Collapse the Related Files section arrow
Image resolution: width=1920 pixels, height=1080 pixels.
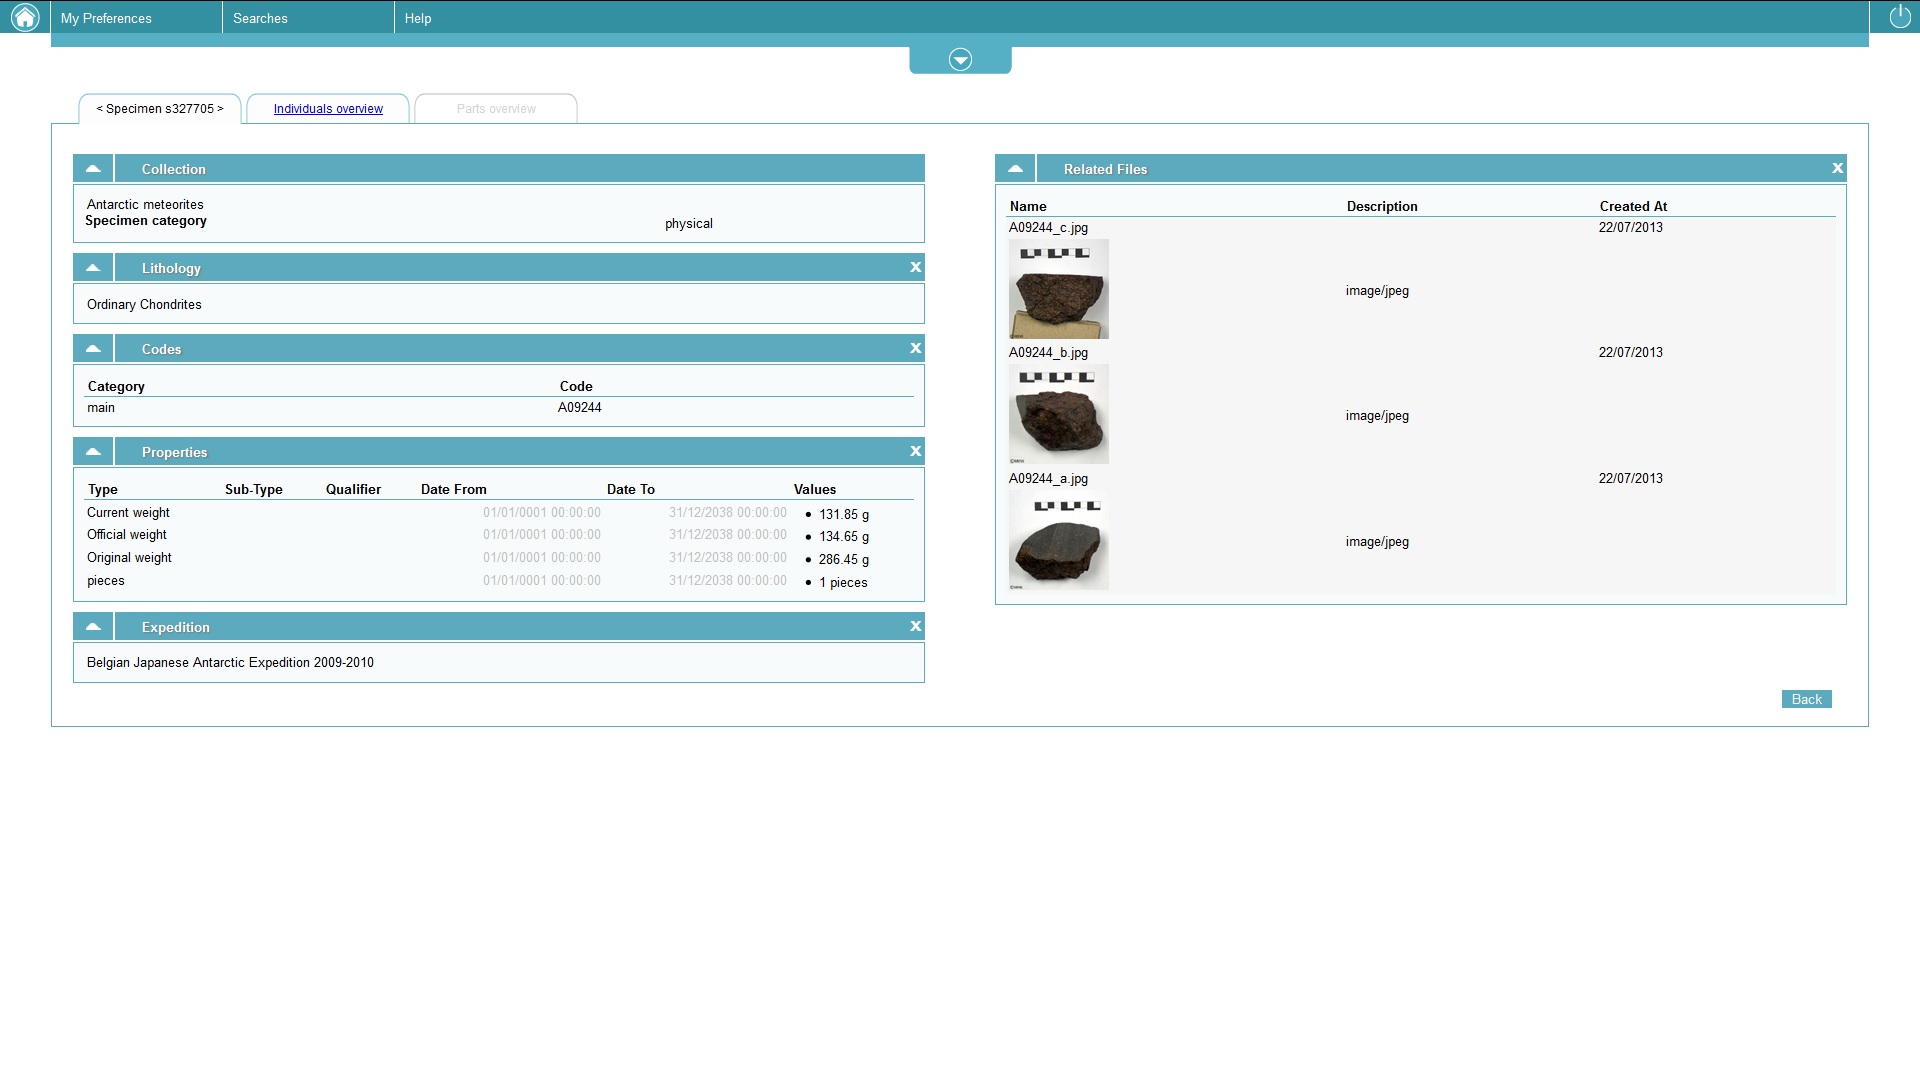pos(1015,168)
